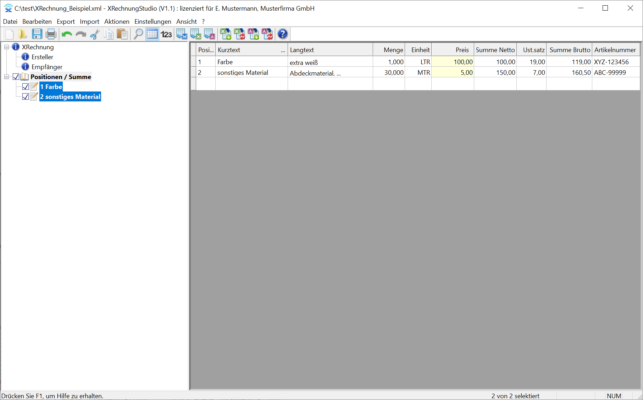Click the Kurztext cell 'sonstiges Material'
This screenshot has width=643, height=400.
(251, 73)
